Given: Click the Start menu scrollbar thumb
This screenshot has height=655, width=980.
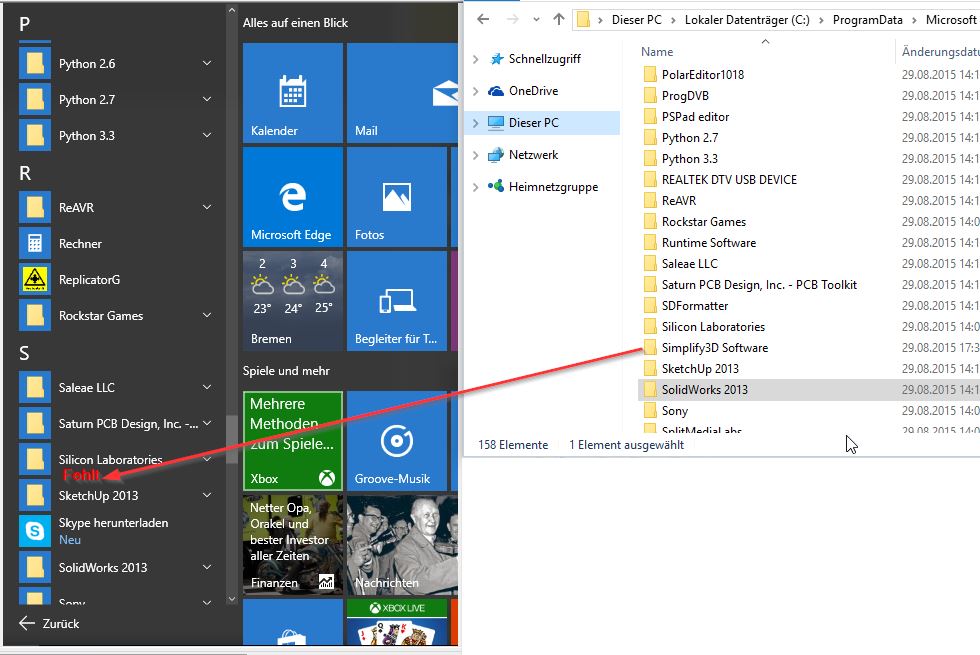Looking at the screenshot, I should (231, 439).
